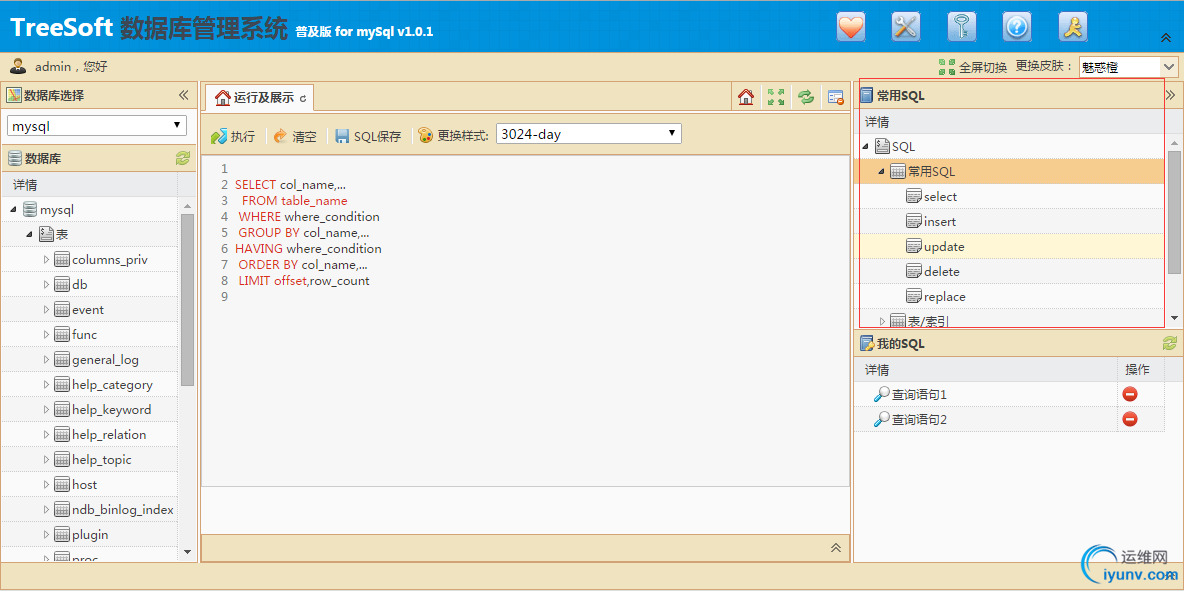1184x591 pixels.
Task: Open the question mark help icon
Action: pos(1016,27)
